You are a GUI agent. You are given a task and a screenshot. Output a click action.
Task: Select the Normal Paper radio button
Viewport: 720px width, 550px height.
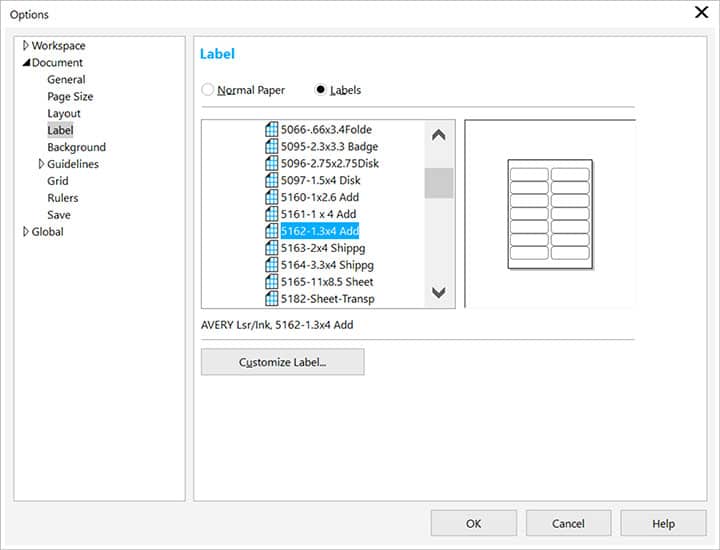pyautogui.click(x=208, y=90)
